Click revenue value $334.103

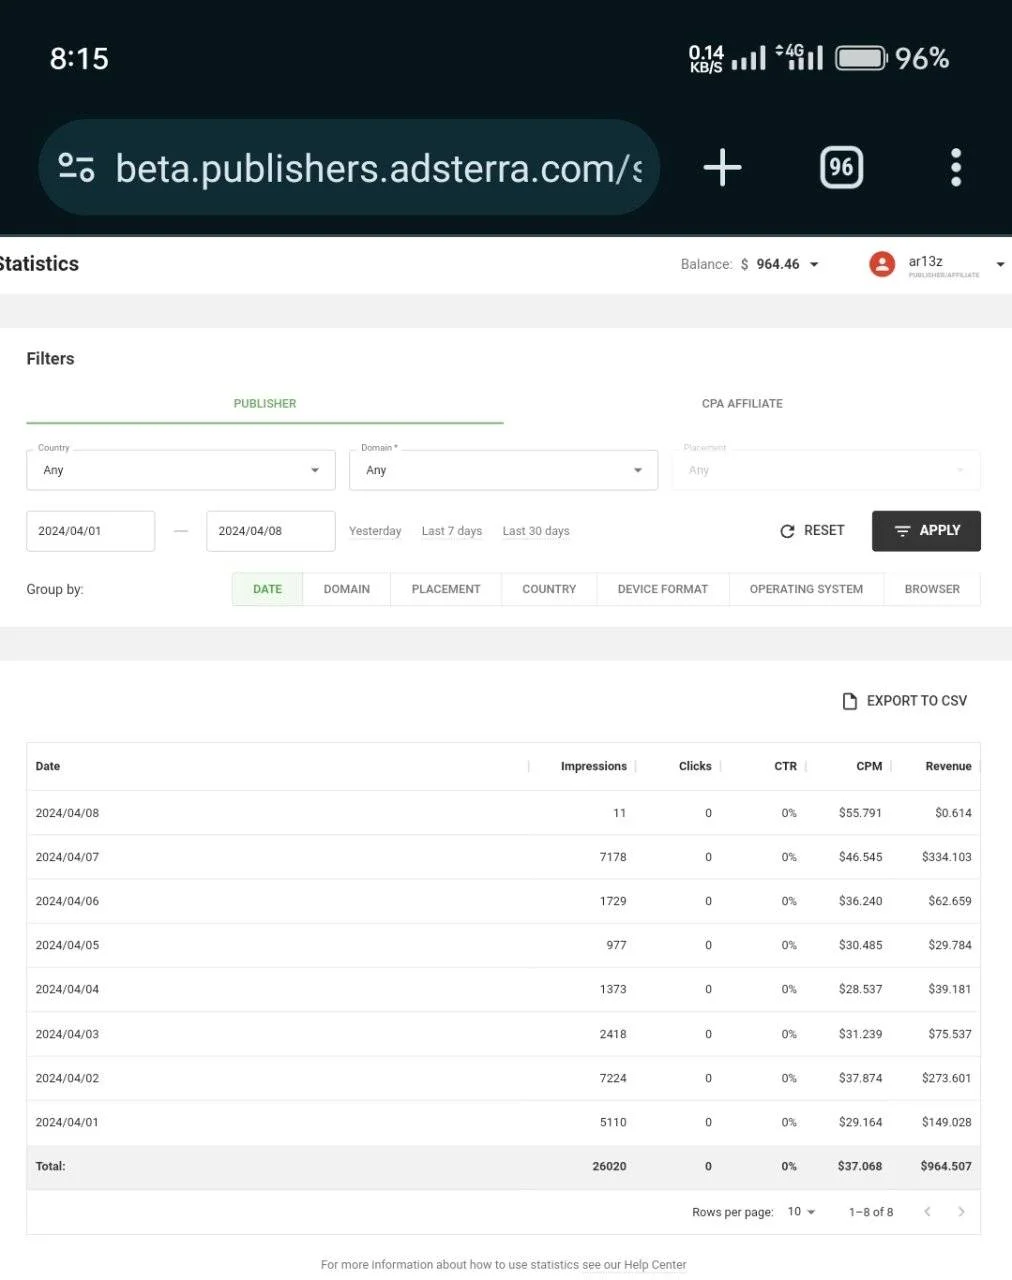point(947,857)
